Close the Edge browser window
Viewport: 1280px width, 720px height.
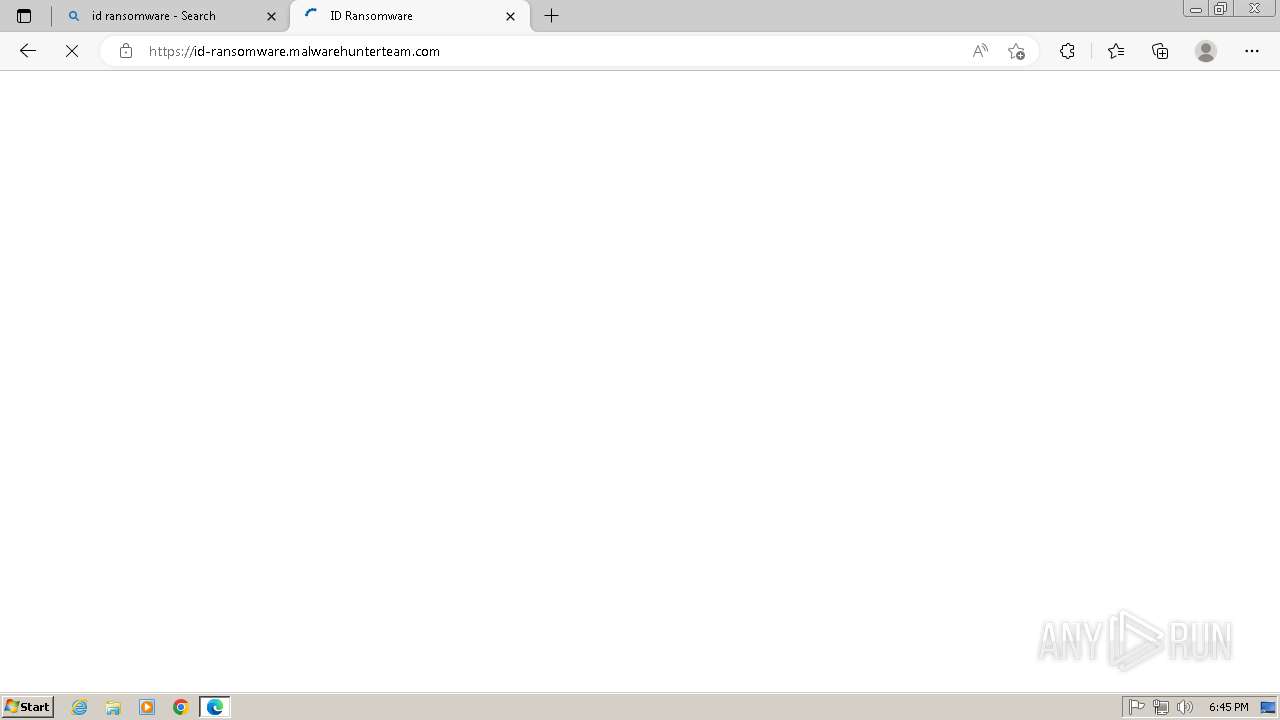[x=1254, y=9]
